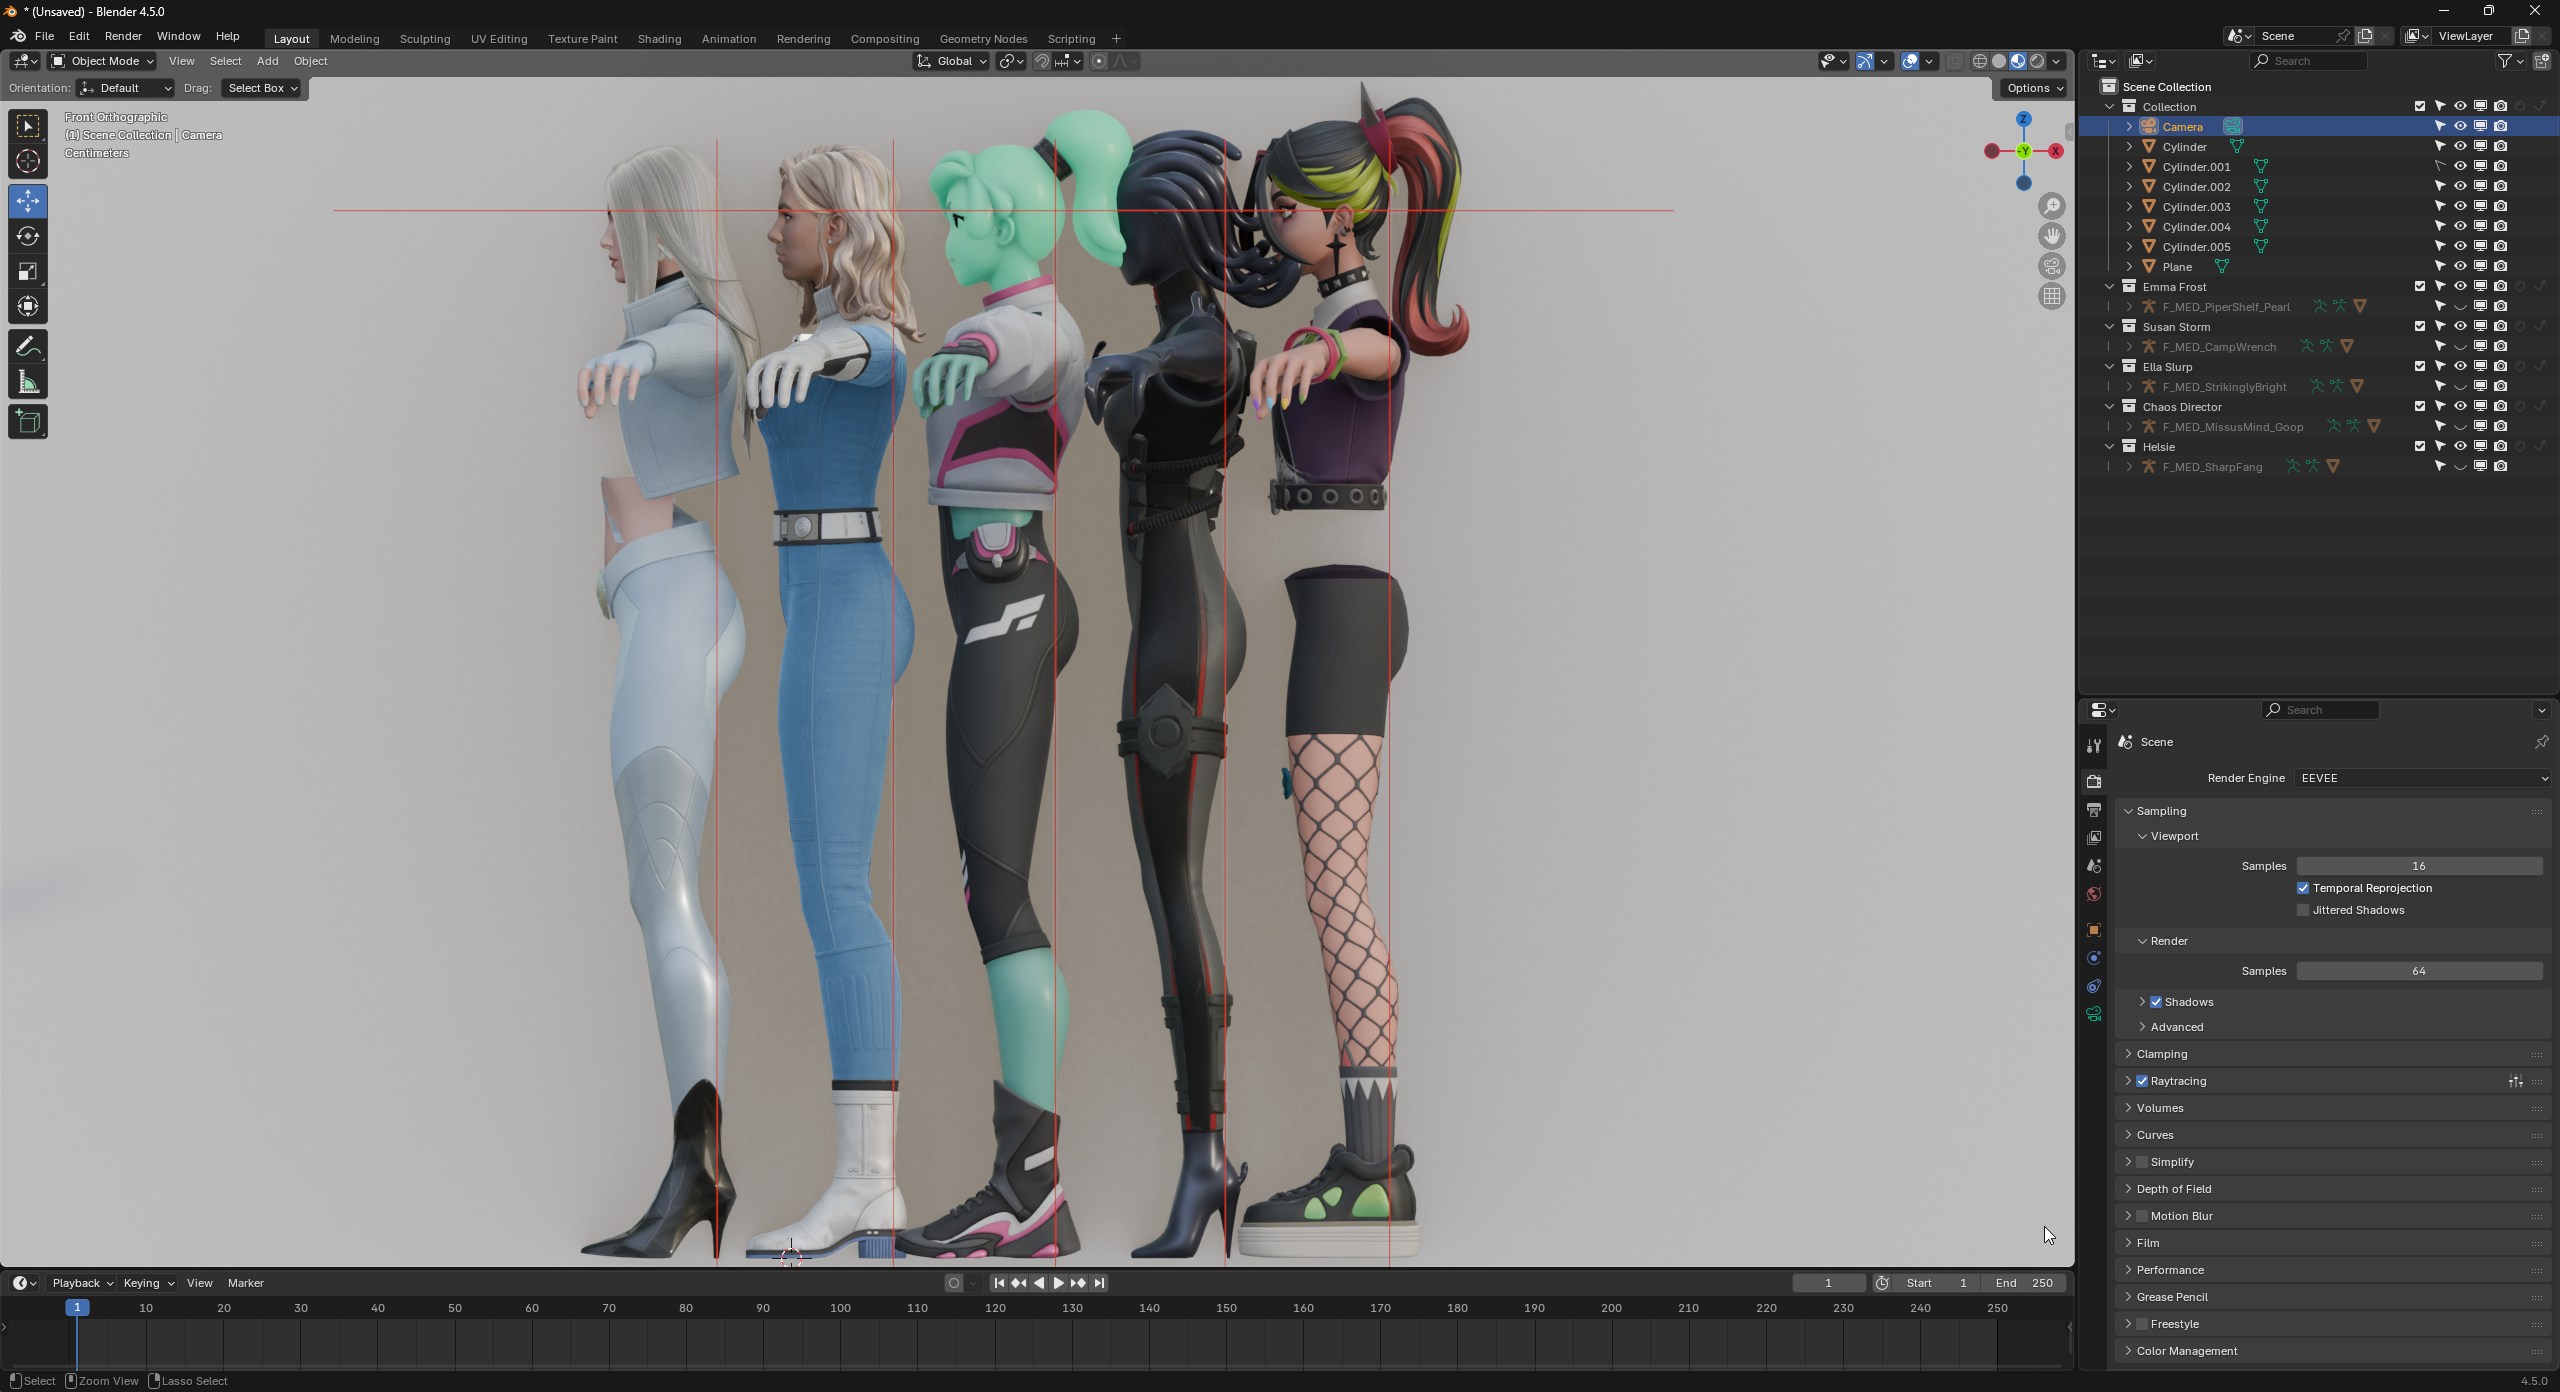Switch to the Shading workspace tab
The width and height of the screenshot is (2560, 1392).
(659, 39)
